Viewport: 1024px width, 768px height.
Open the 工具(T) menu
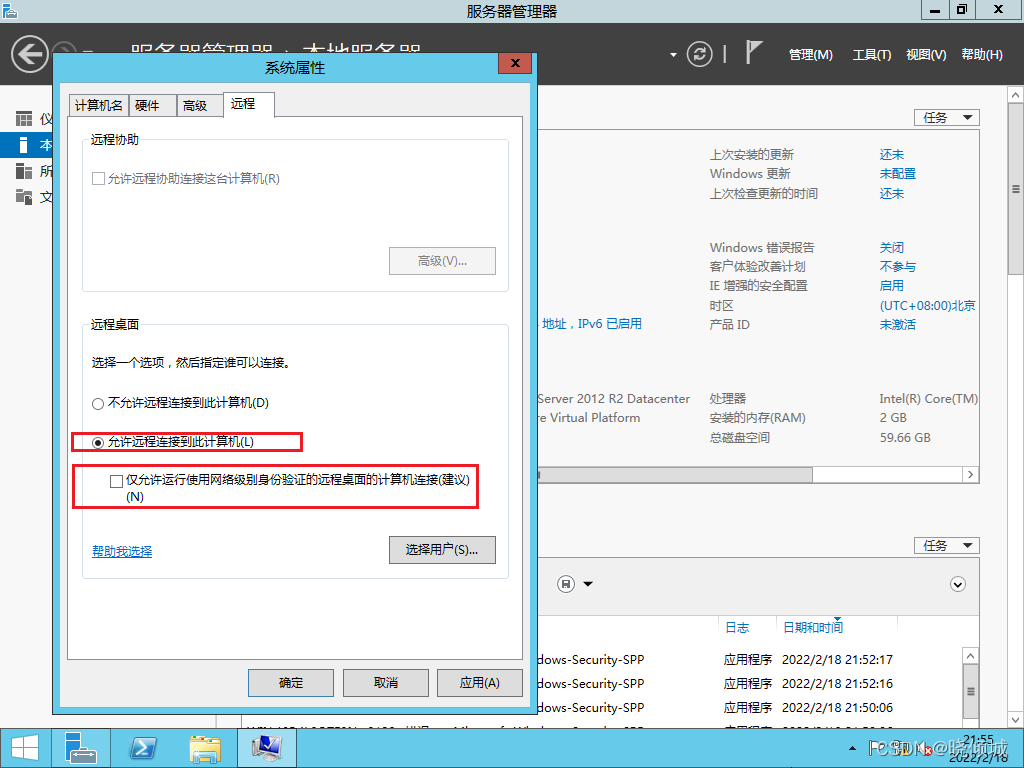click(x=872, y=55)
